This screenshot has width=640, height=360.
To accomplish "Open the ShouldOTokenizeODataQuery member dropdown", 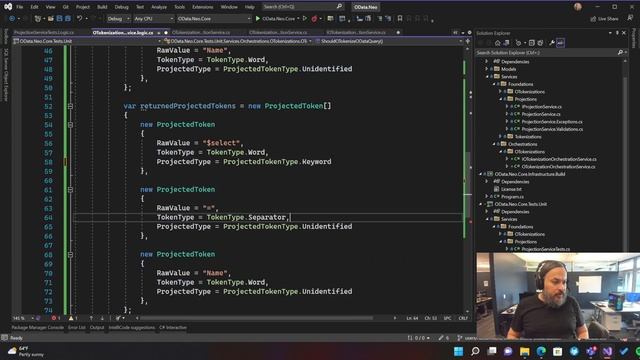I will [388, 41].
